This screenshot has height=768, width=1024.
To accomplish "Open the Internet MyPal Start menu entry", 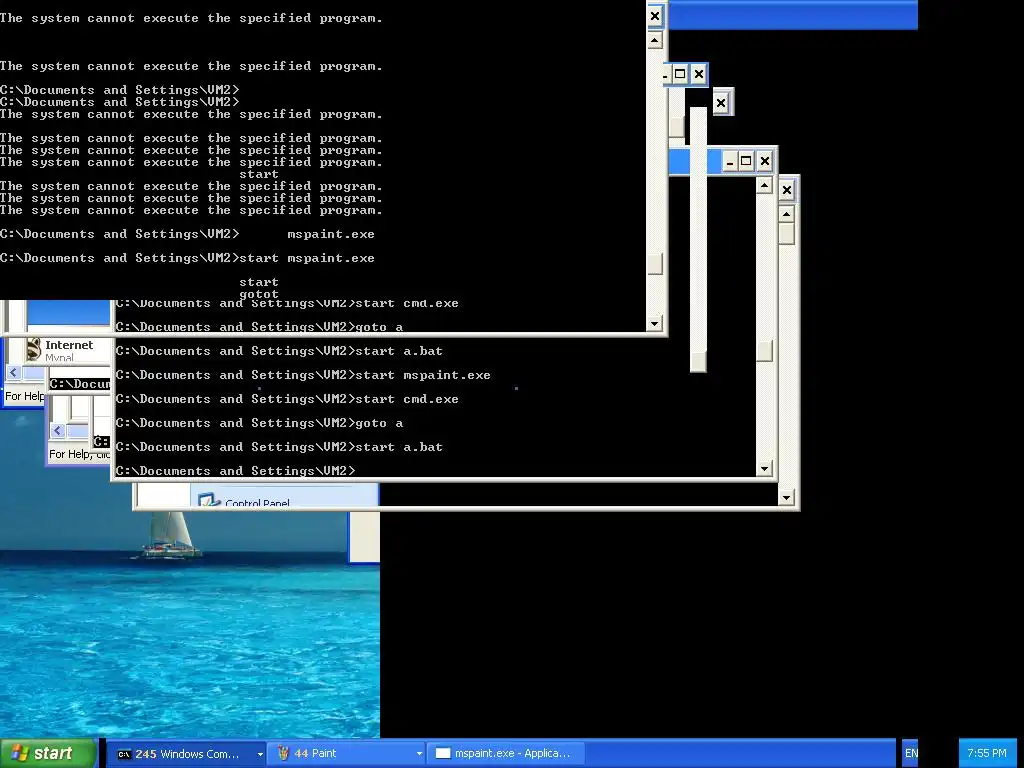I will click(x=67, y=350).
